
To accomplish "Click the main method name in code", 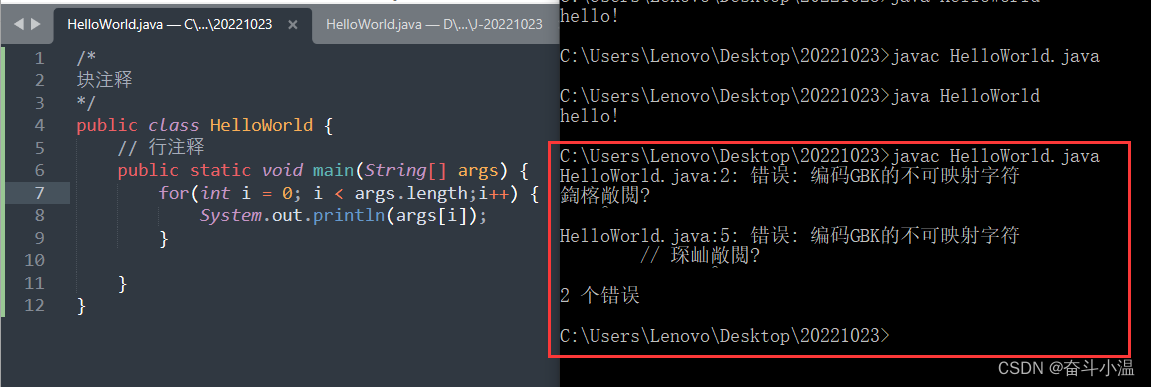I will [333, 170].
